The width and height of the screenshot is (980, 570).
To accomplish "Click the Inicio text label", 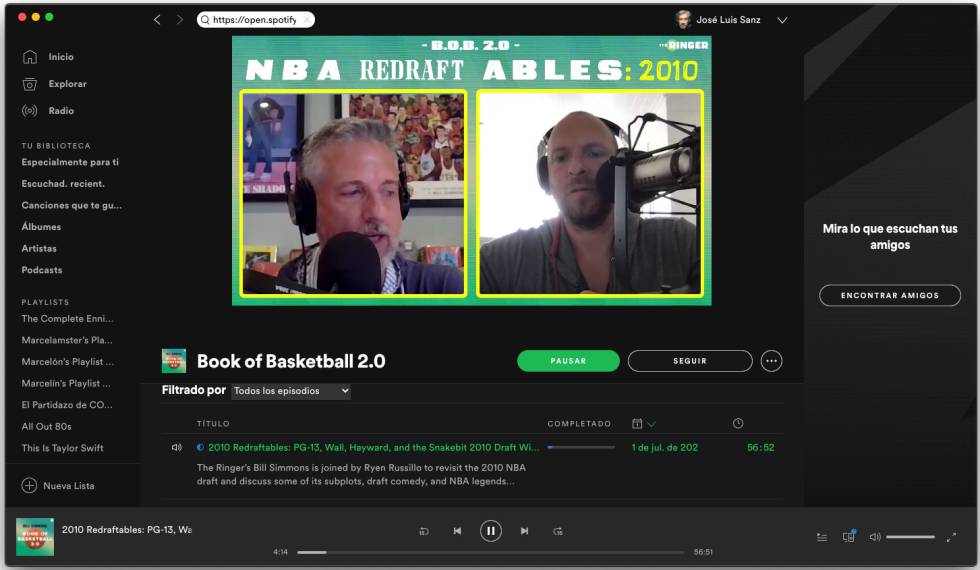I will (61, 57).
